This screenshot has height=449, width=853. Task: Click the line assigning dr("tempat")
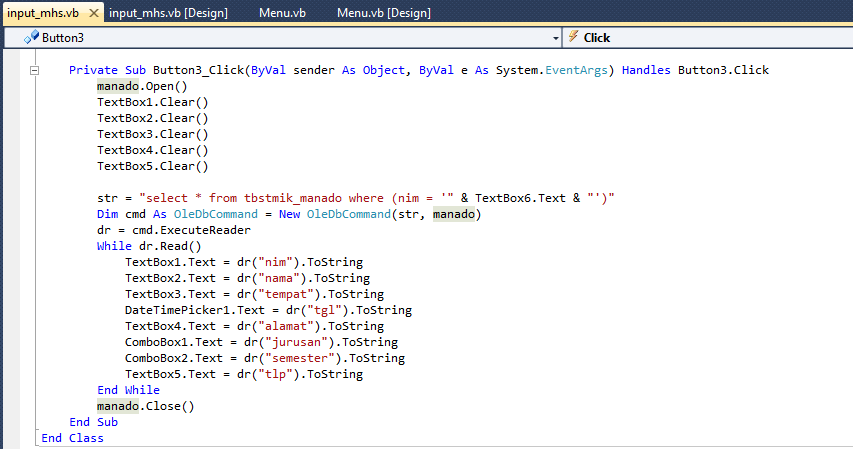255,294
